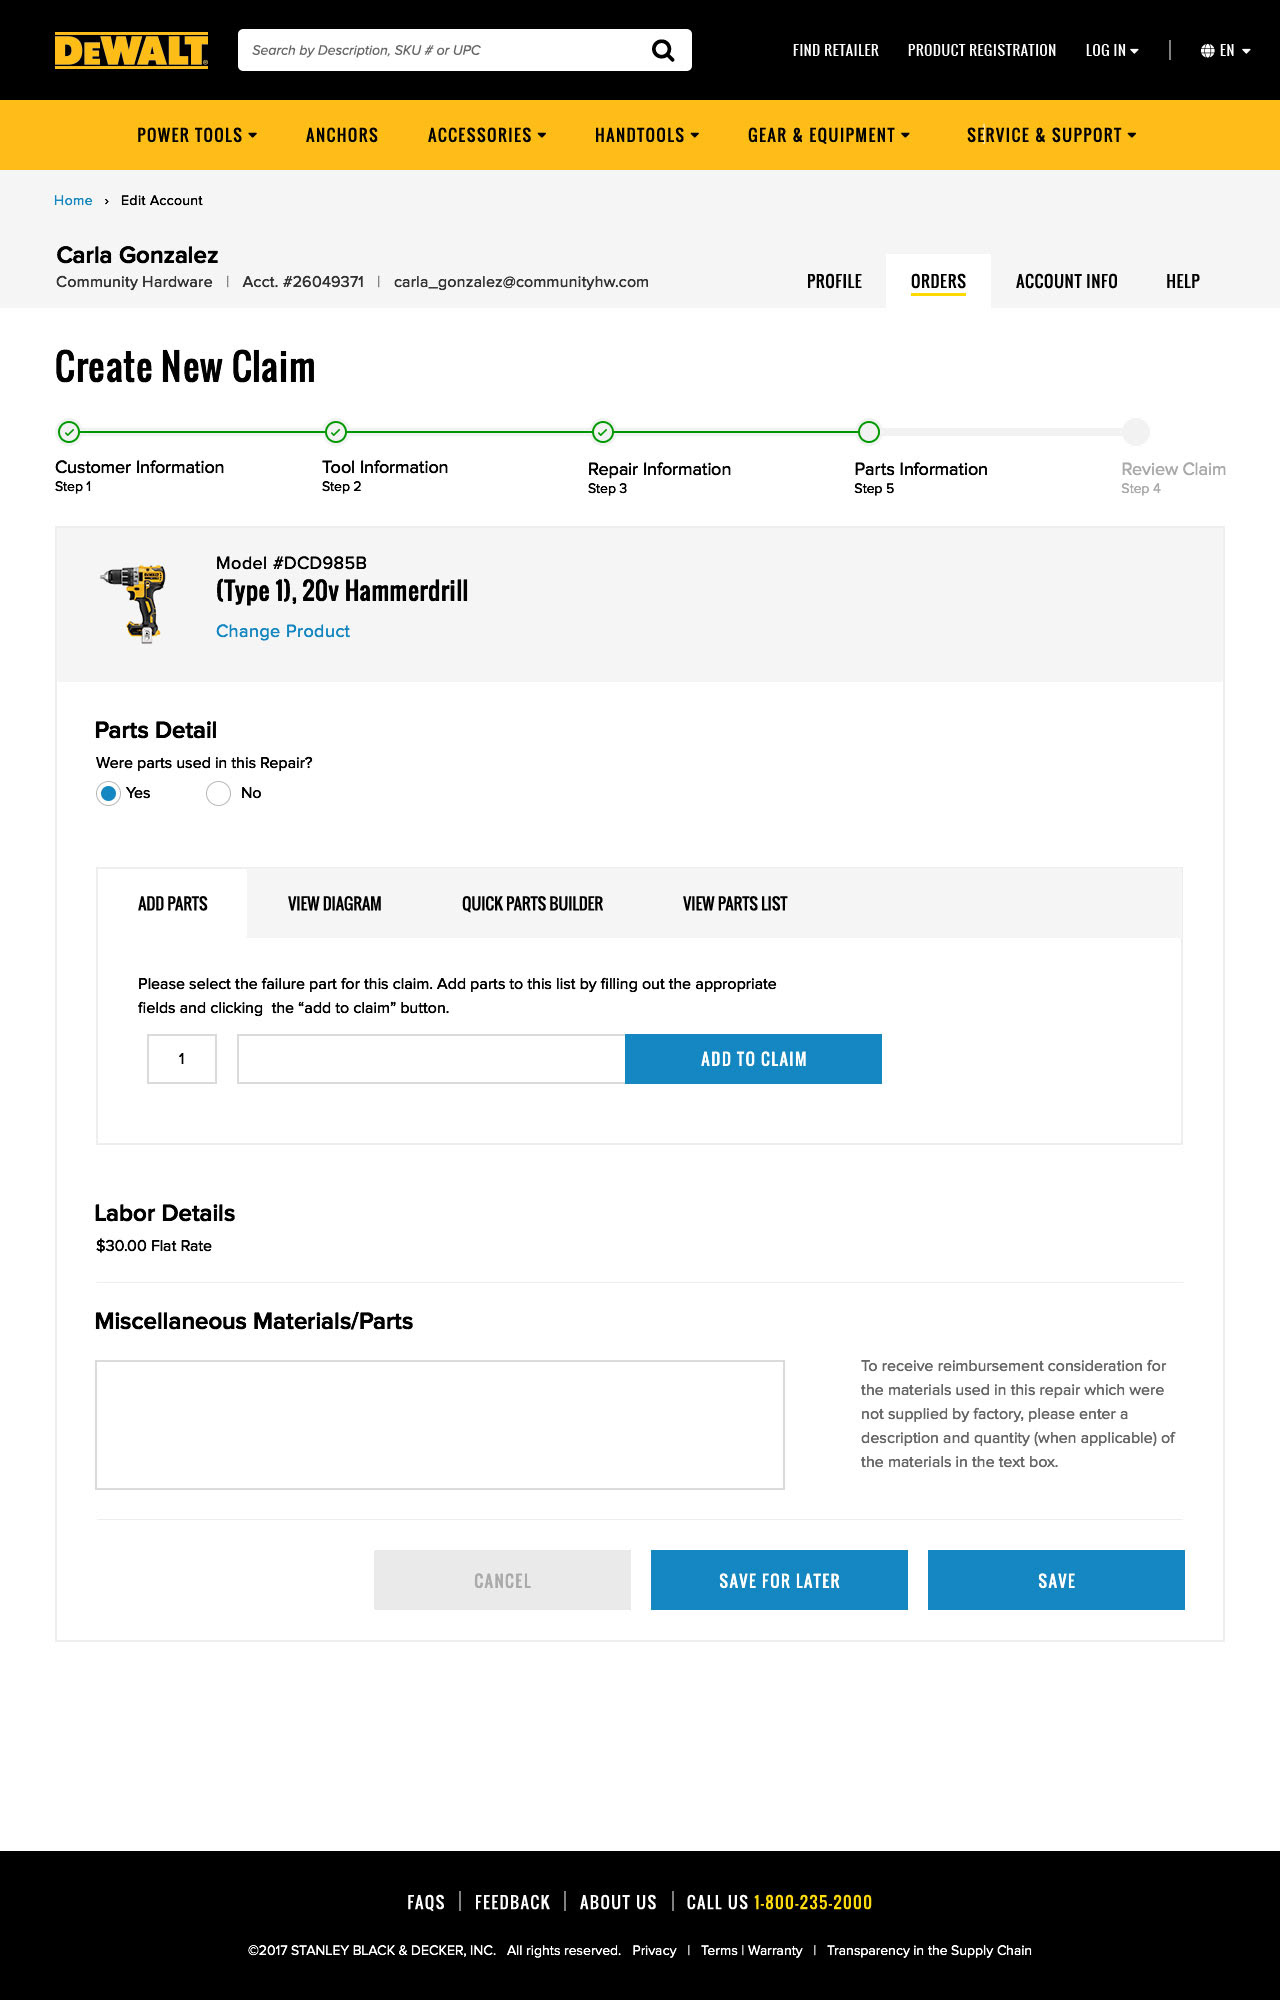Expand the Service & Support menu

pyautogui.click(x=1051, y=135)
